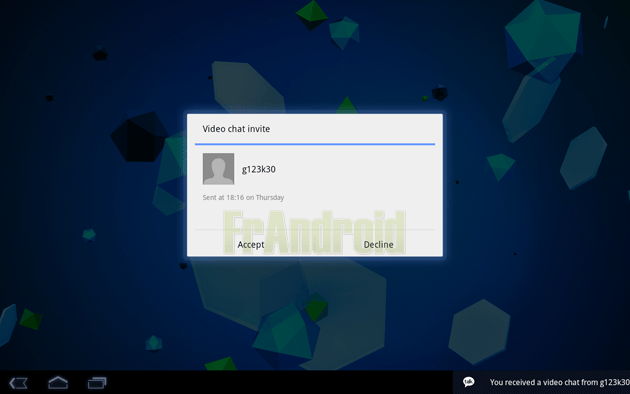
Task: Open the Talk notification bubble icon
Action: 468,382
